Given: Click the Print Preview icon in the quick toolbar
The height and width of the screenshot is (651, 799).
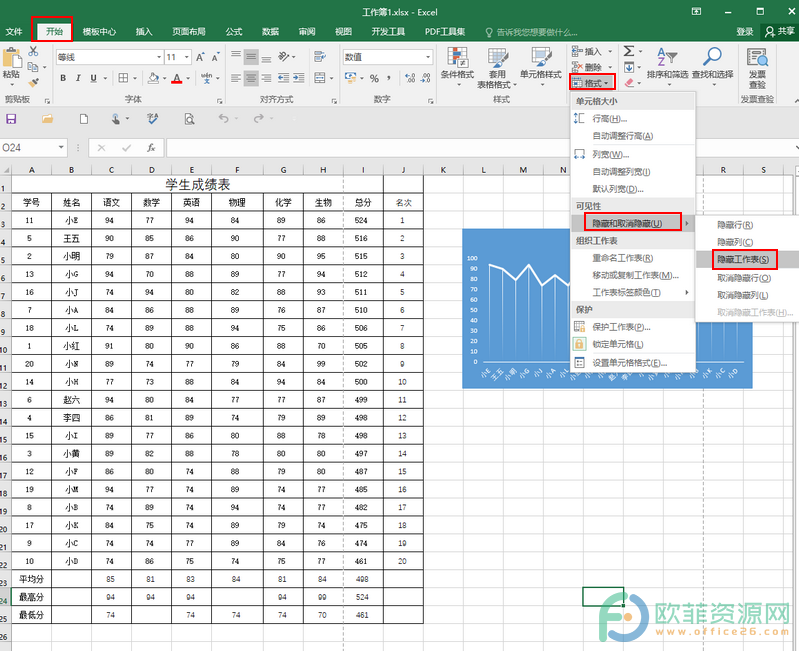Looking at the screenshot, I should [x=189, y=119].
